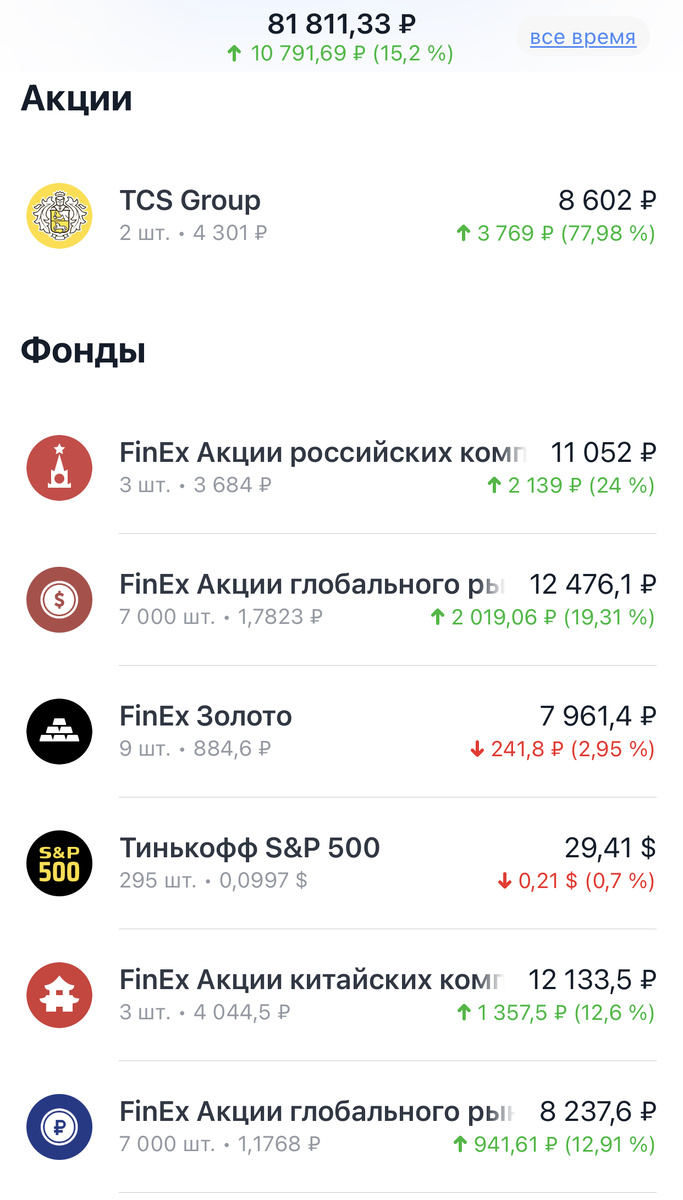The image size is (683, 1200).
Task: Expand the Фонды section header
Action: 83,351
